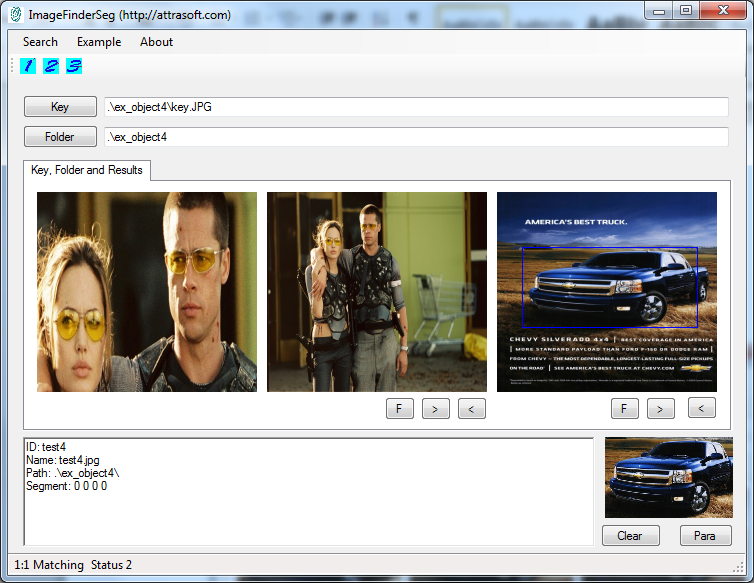Click the toolbar icon numbered 2

click(x=51, y=66)
